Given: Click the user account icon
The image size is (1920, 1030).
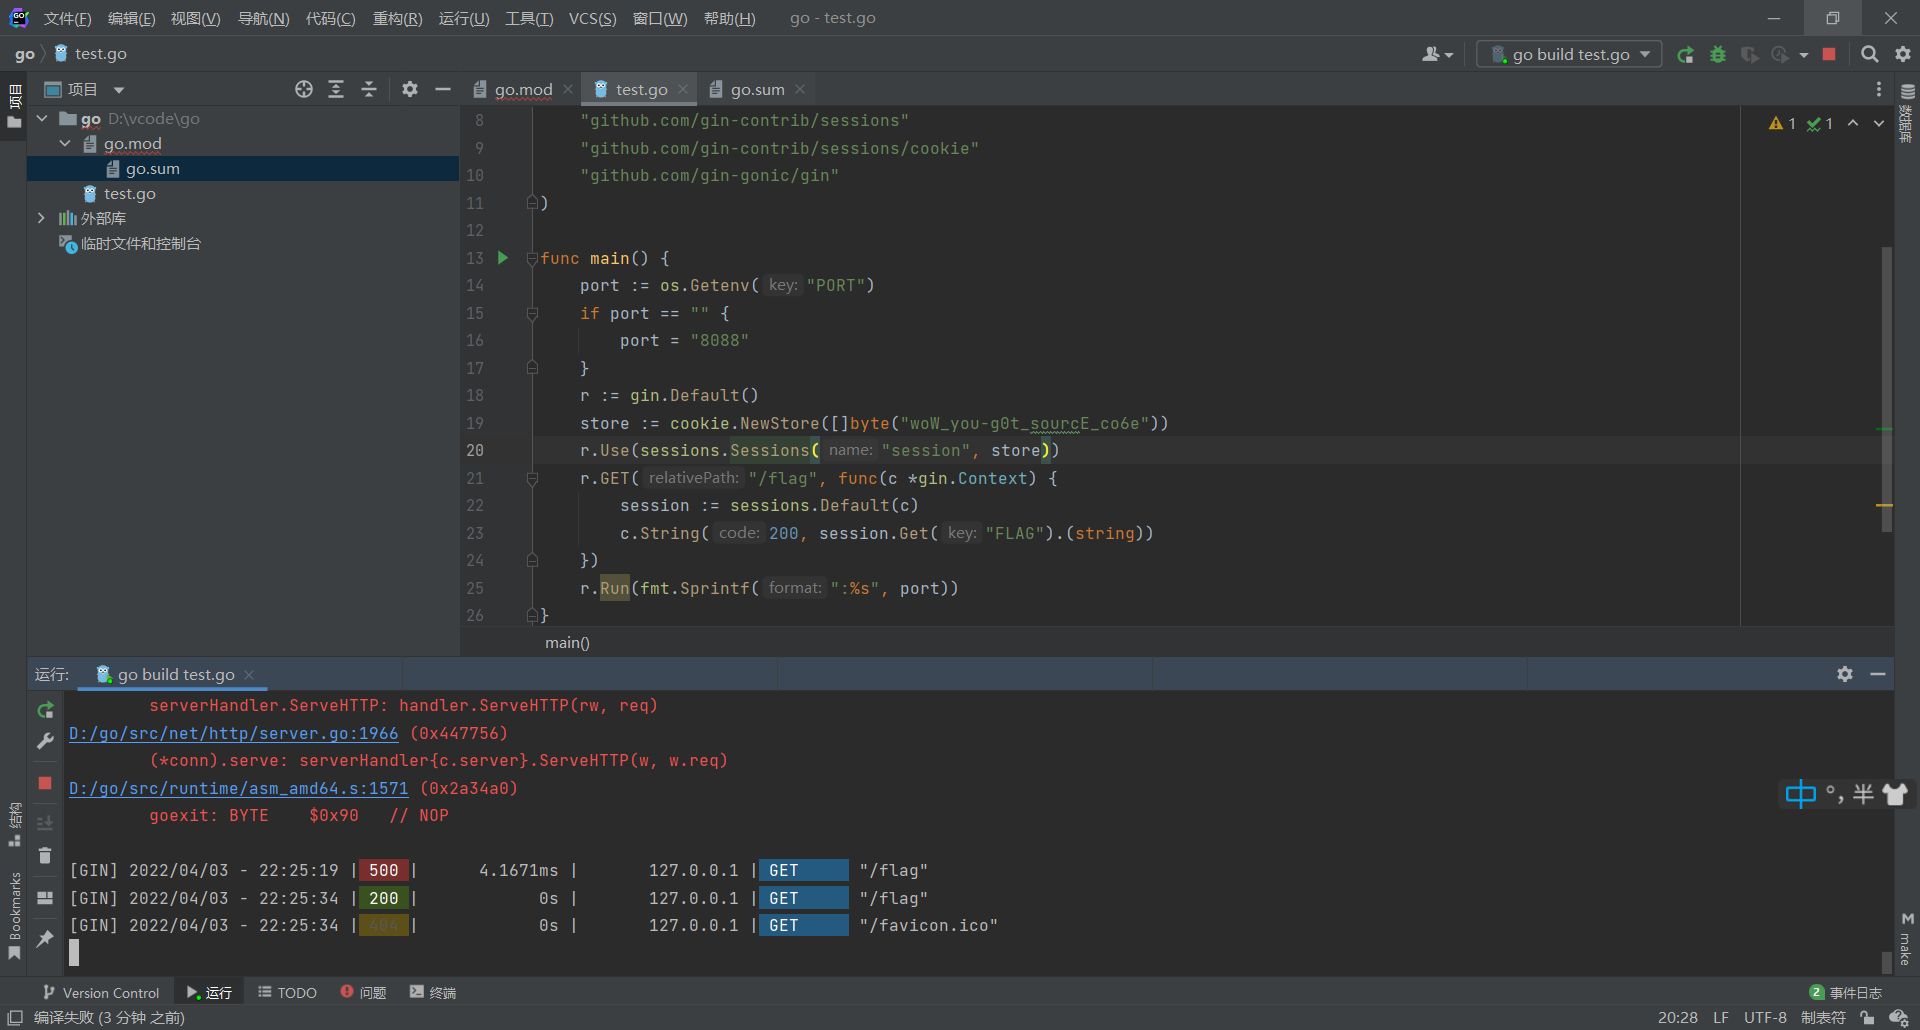Looking at the screenshot, I should [x=1431, y=55].
